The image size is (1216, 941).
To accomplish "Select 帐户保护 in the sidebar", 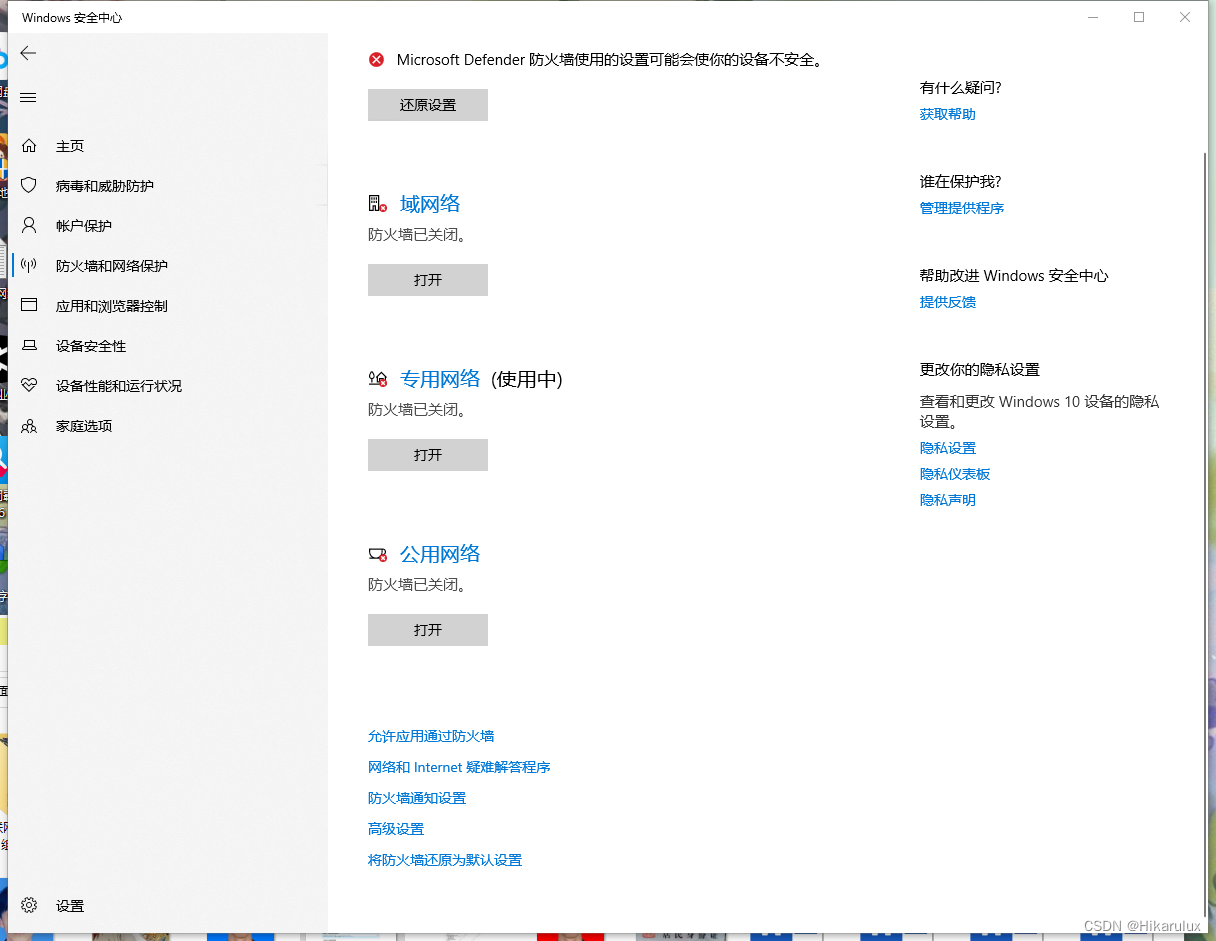I will pos(86,225).
